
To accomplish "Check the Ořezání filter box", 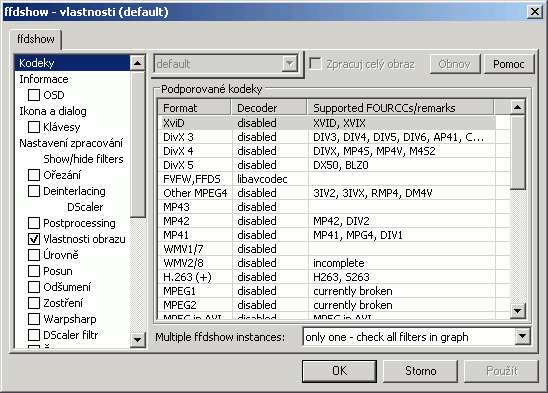I will point(34,175).
